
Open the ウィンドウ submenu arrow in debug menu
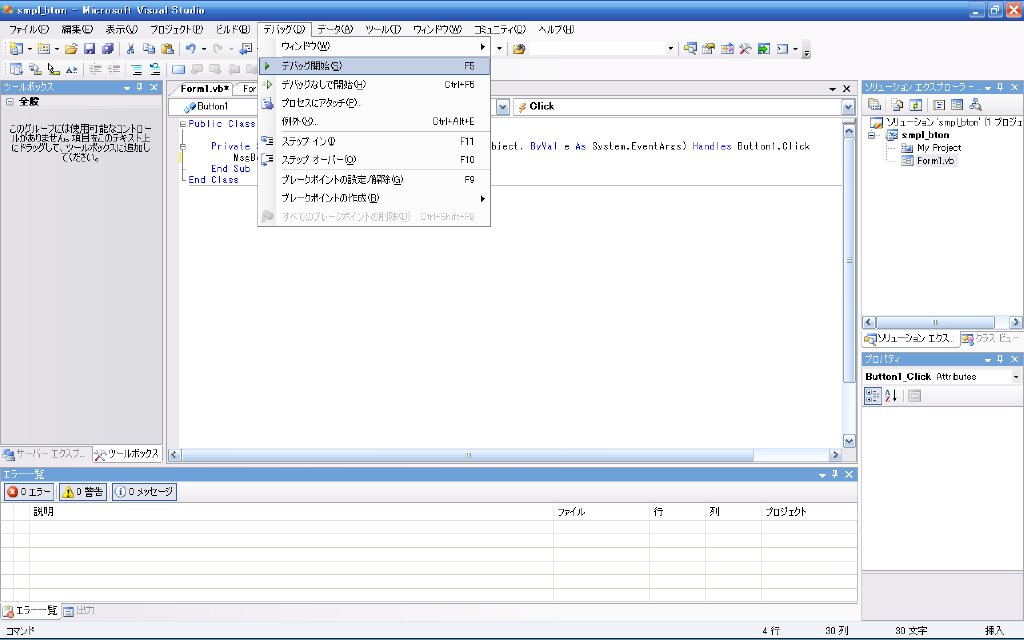[483, 46]
